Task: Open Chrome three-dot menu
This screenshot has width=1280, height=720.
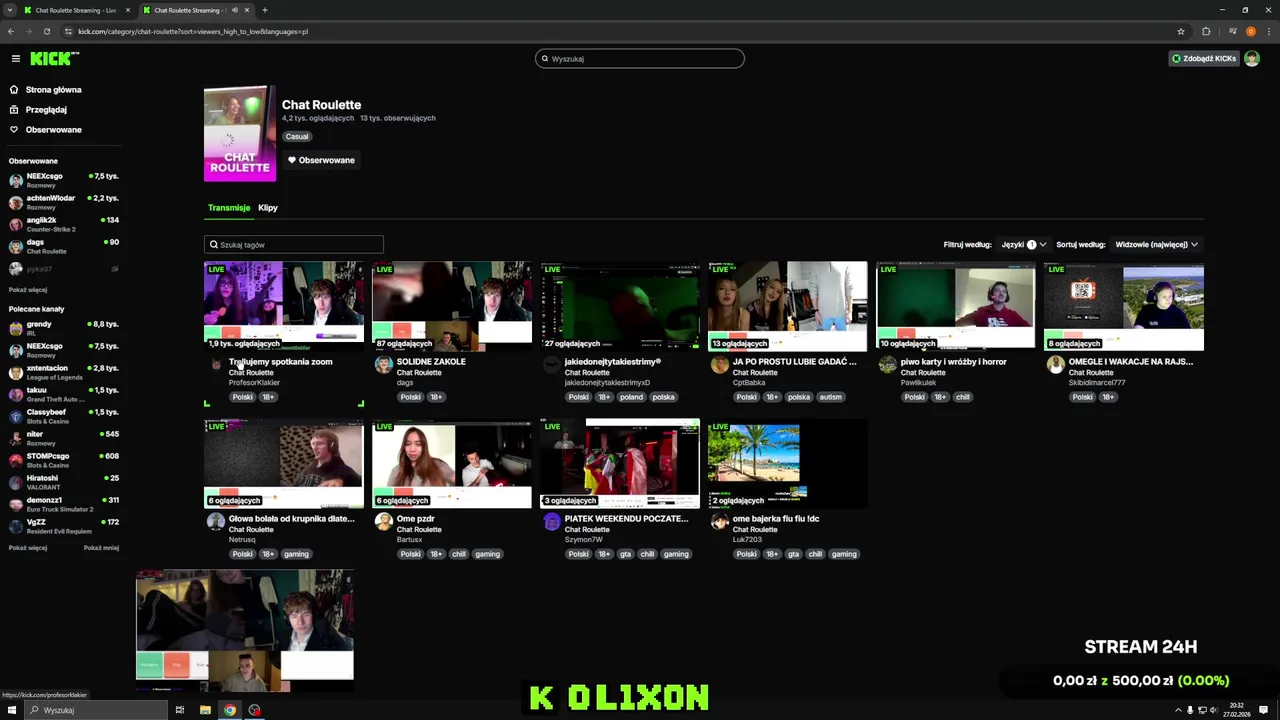Action: (1268, 31)
